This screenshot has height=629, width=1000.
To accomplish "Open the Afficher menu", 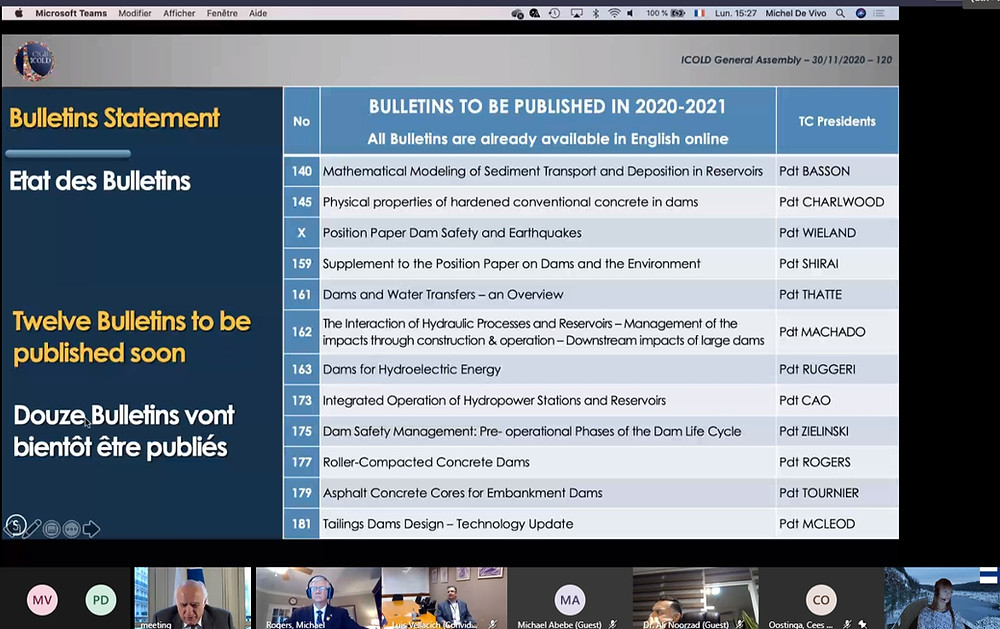I will click(179, 13).
